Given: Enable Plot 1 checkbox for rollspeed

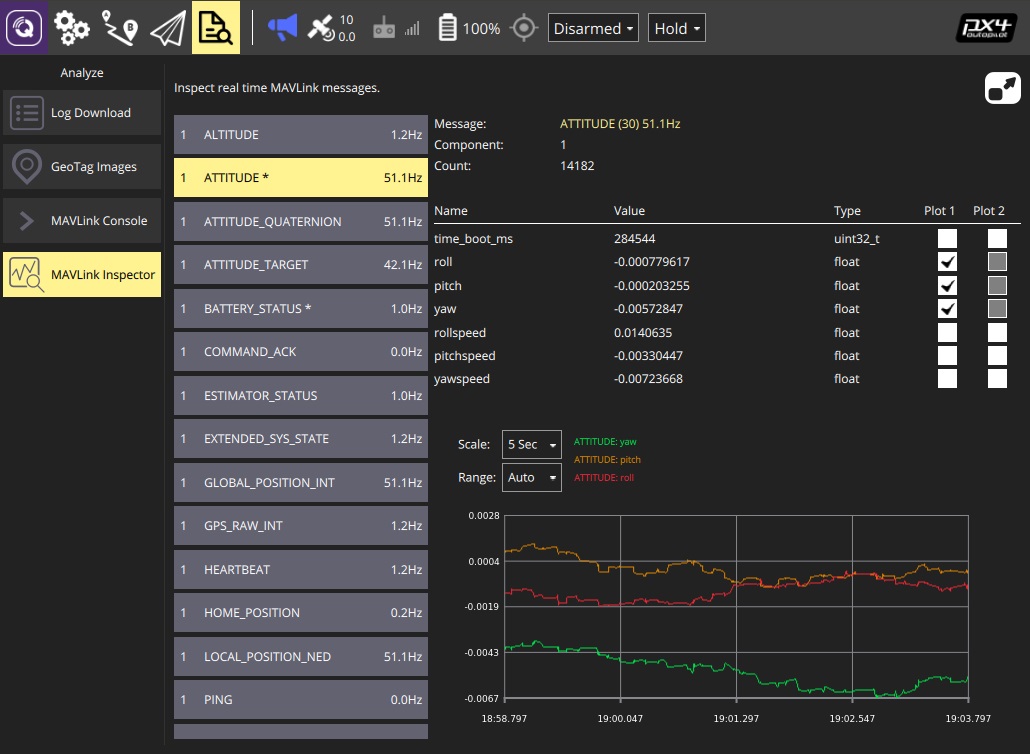Looking at the screenshot, I should point(947,332).
